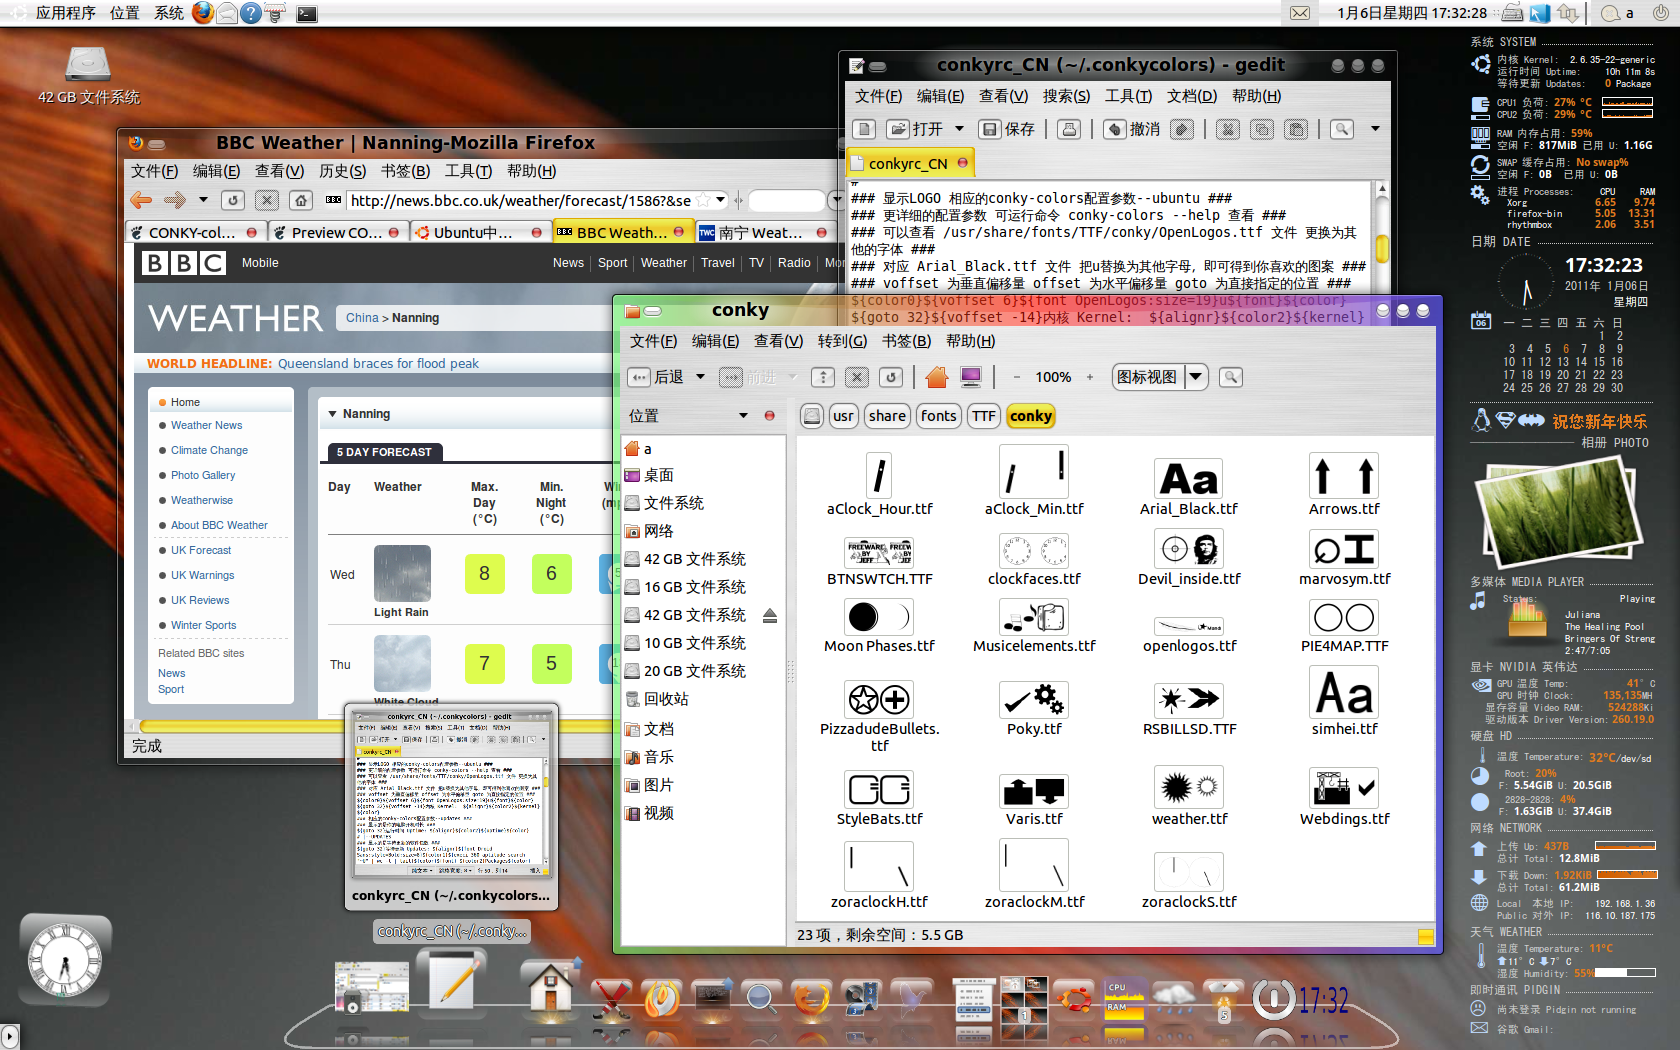Open Firefox back history dropdown arrow
The height and width of the screenshot is (1050, 1680).
pos(203,200)
